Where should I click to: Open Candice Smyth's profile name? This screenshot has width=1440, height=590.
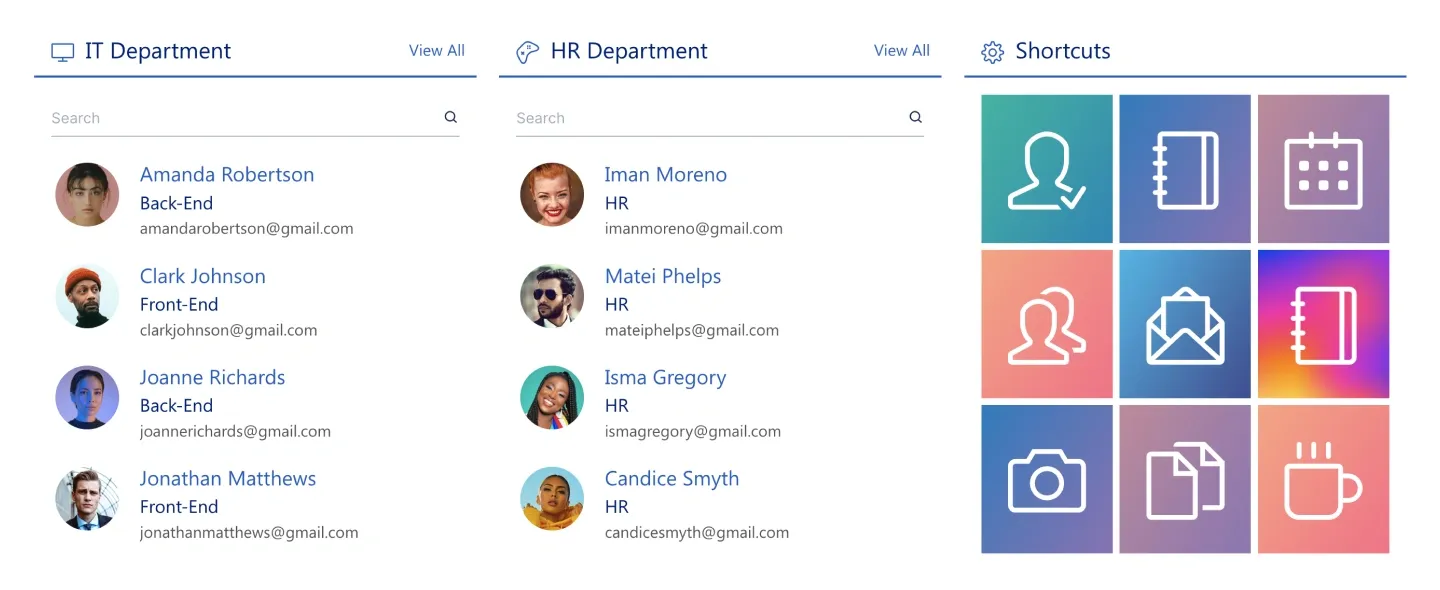click(x=672, y=479)
